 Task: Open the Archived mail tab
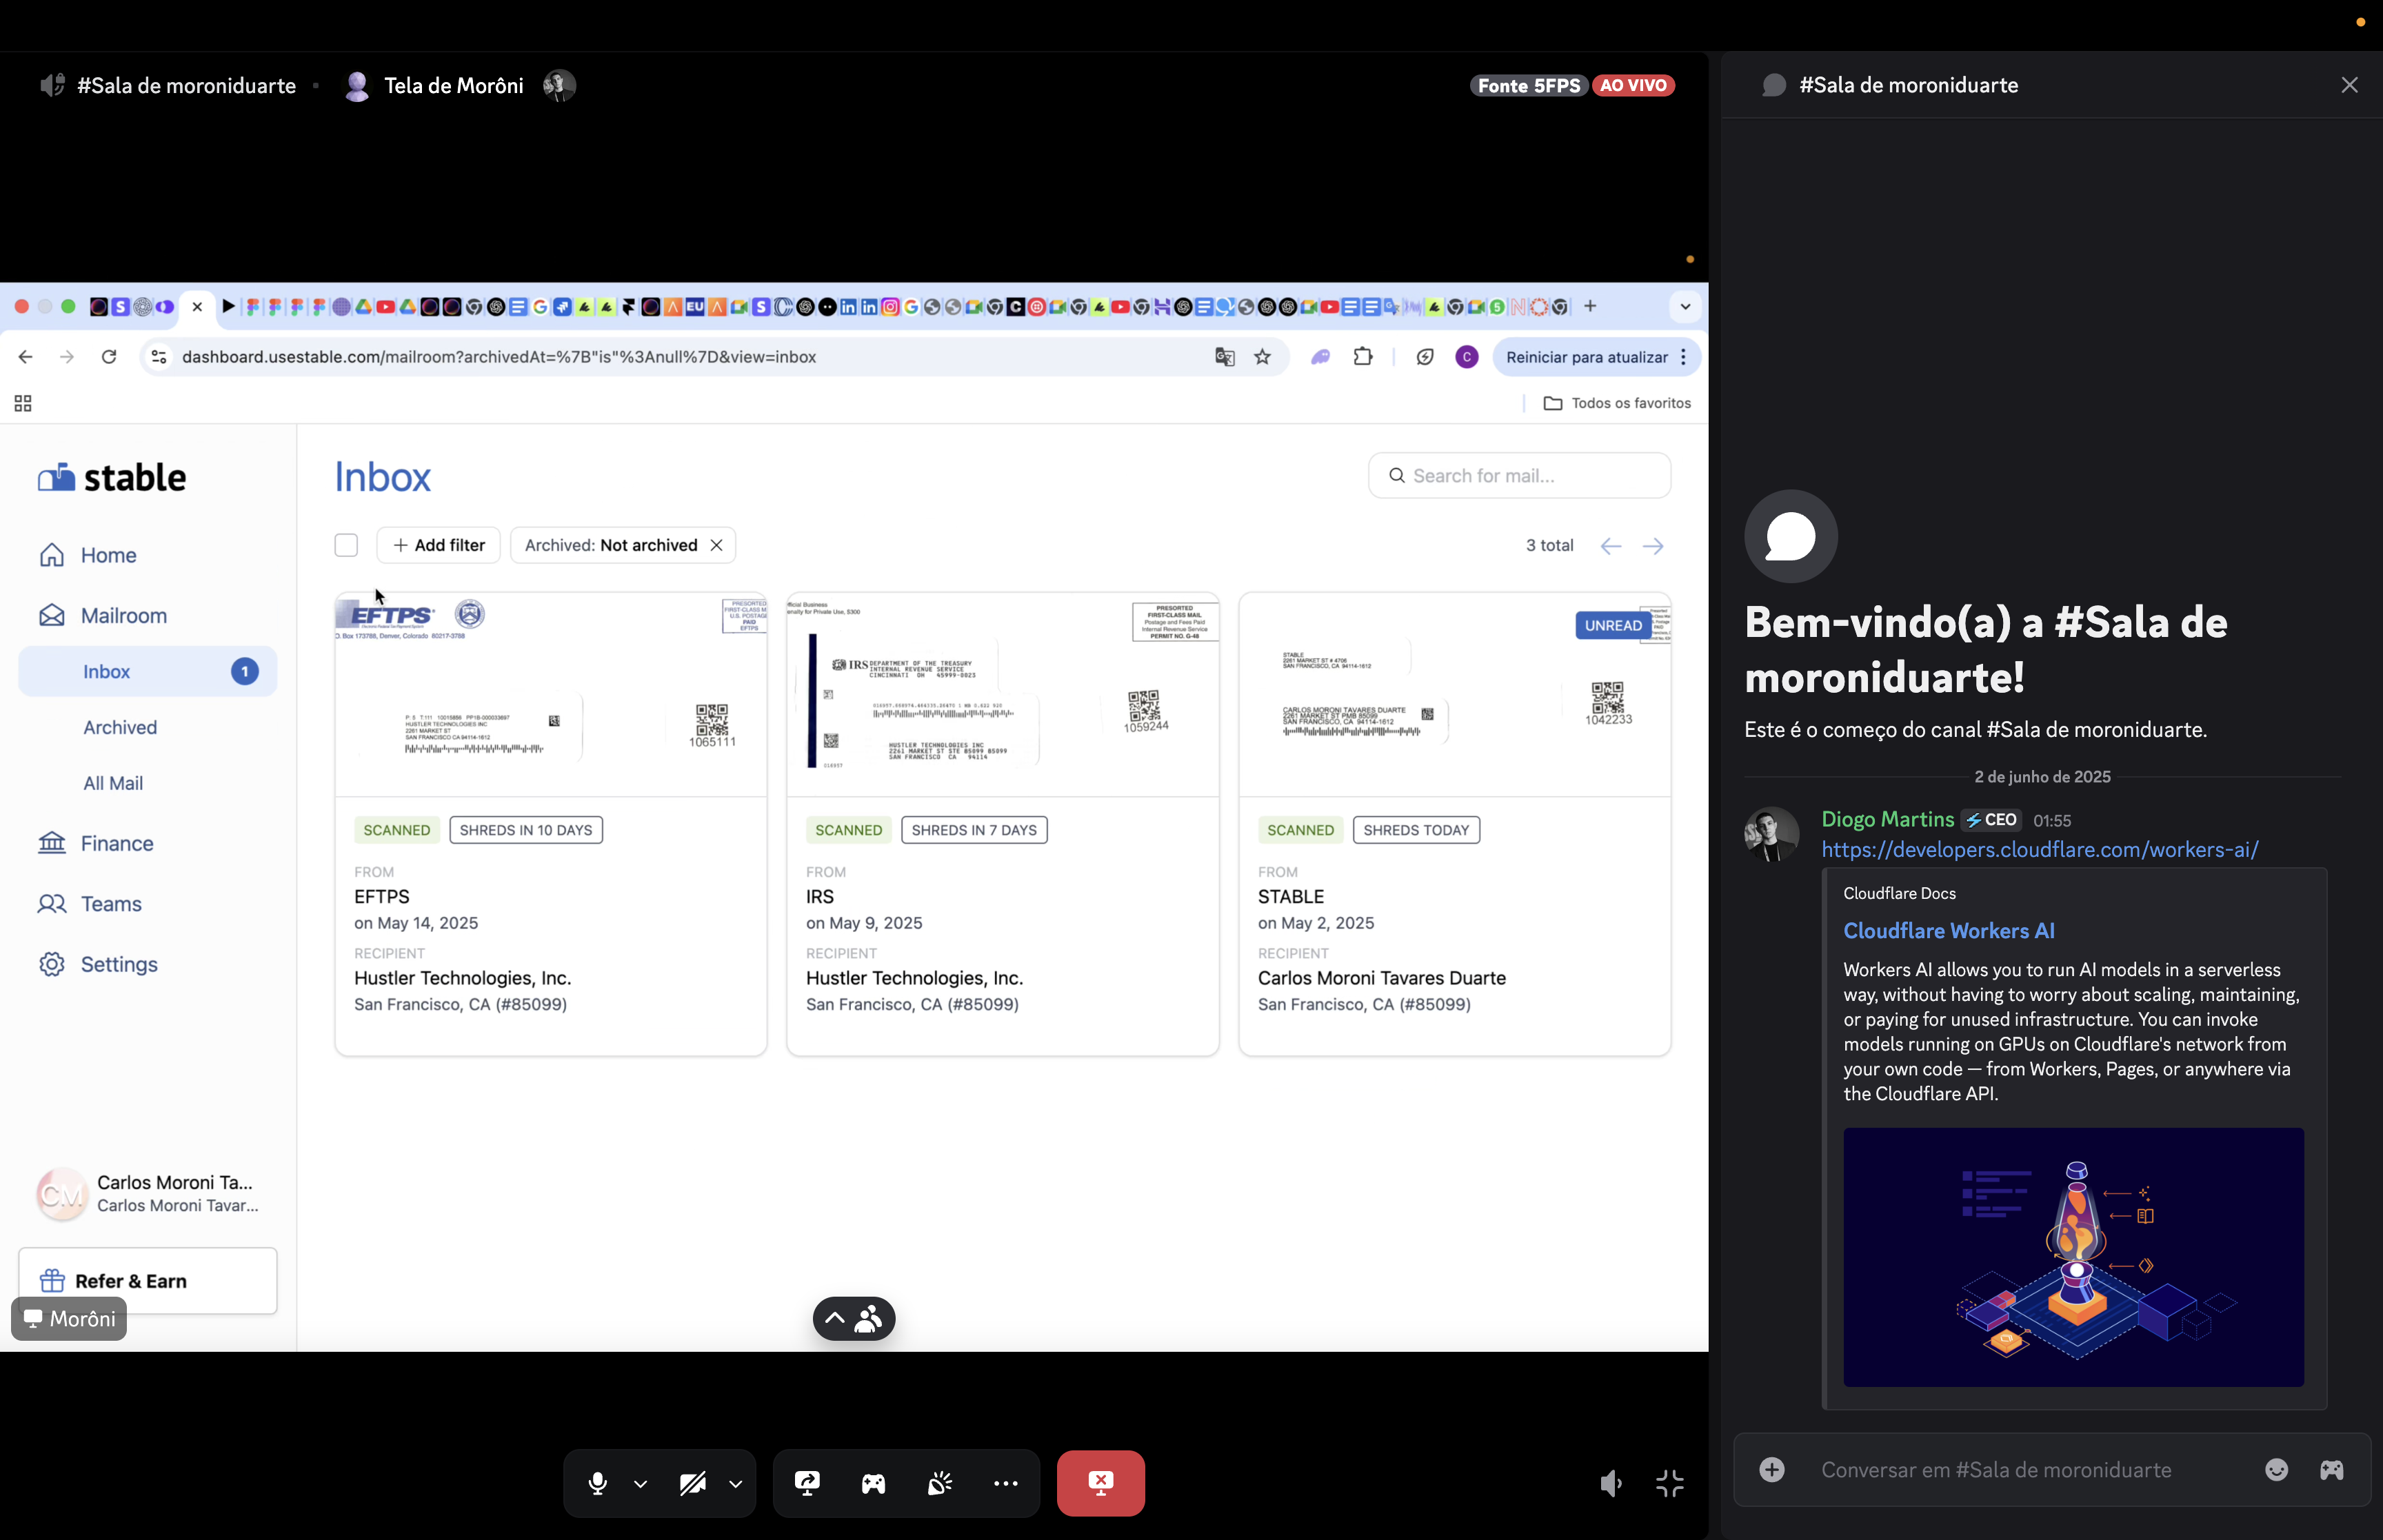(x=120, y=727)
